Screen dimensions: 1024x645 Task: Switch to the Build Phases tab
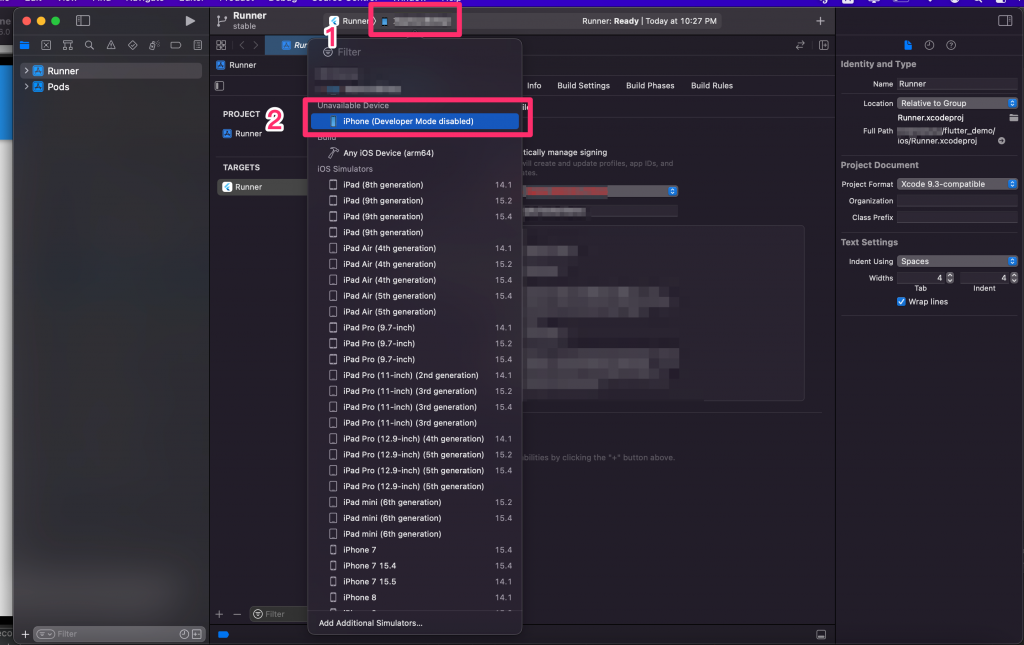[x=650, y=86]
